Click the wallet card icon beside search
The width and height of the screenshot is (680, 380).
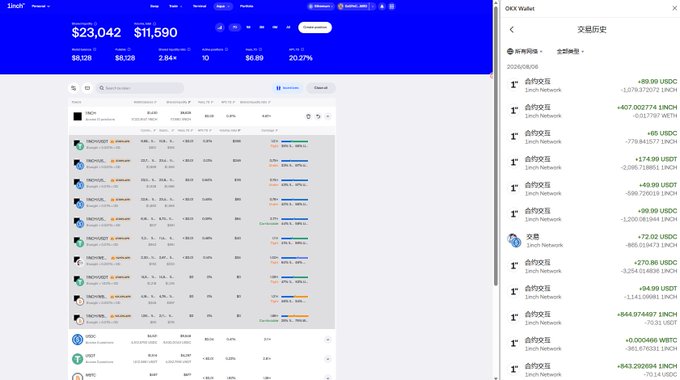(87, 88)
